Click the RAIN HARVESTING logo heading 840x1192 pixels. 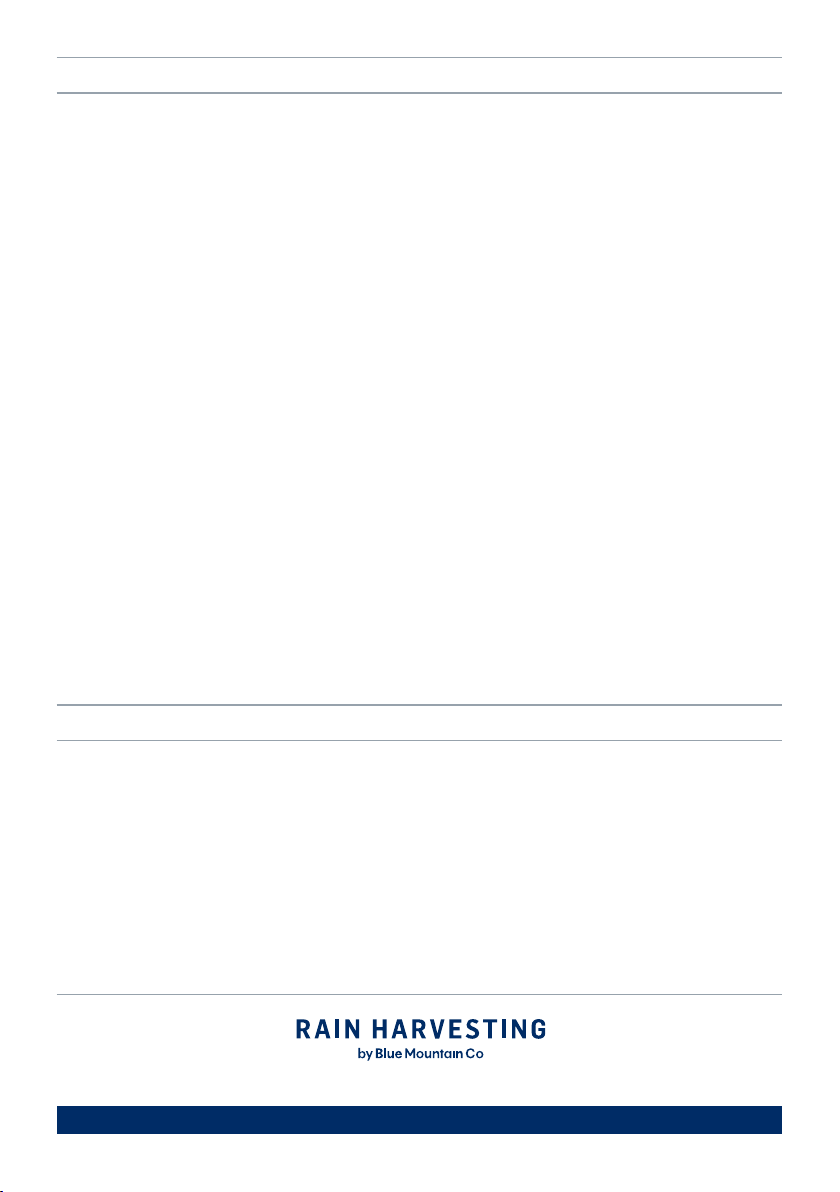coord(420,1029)
